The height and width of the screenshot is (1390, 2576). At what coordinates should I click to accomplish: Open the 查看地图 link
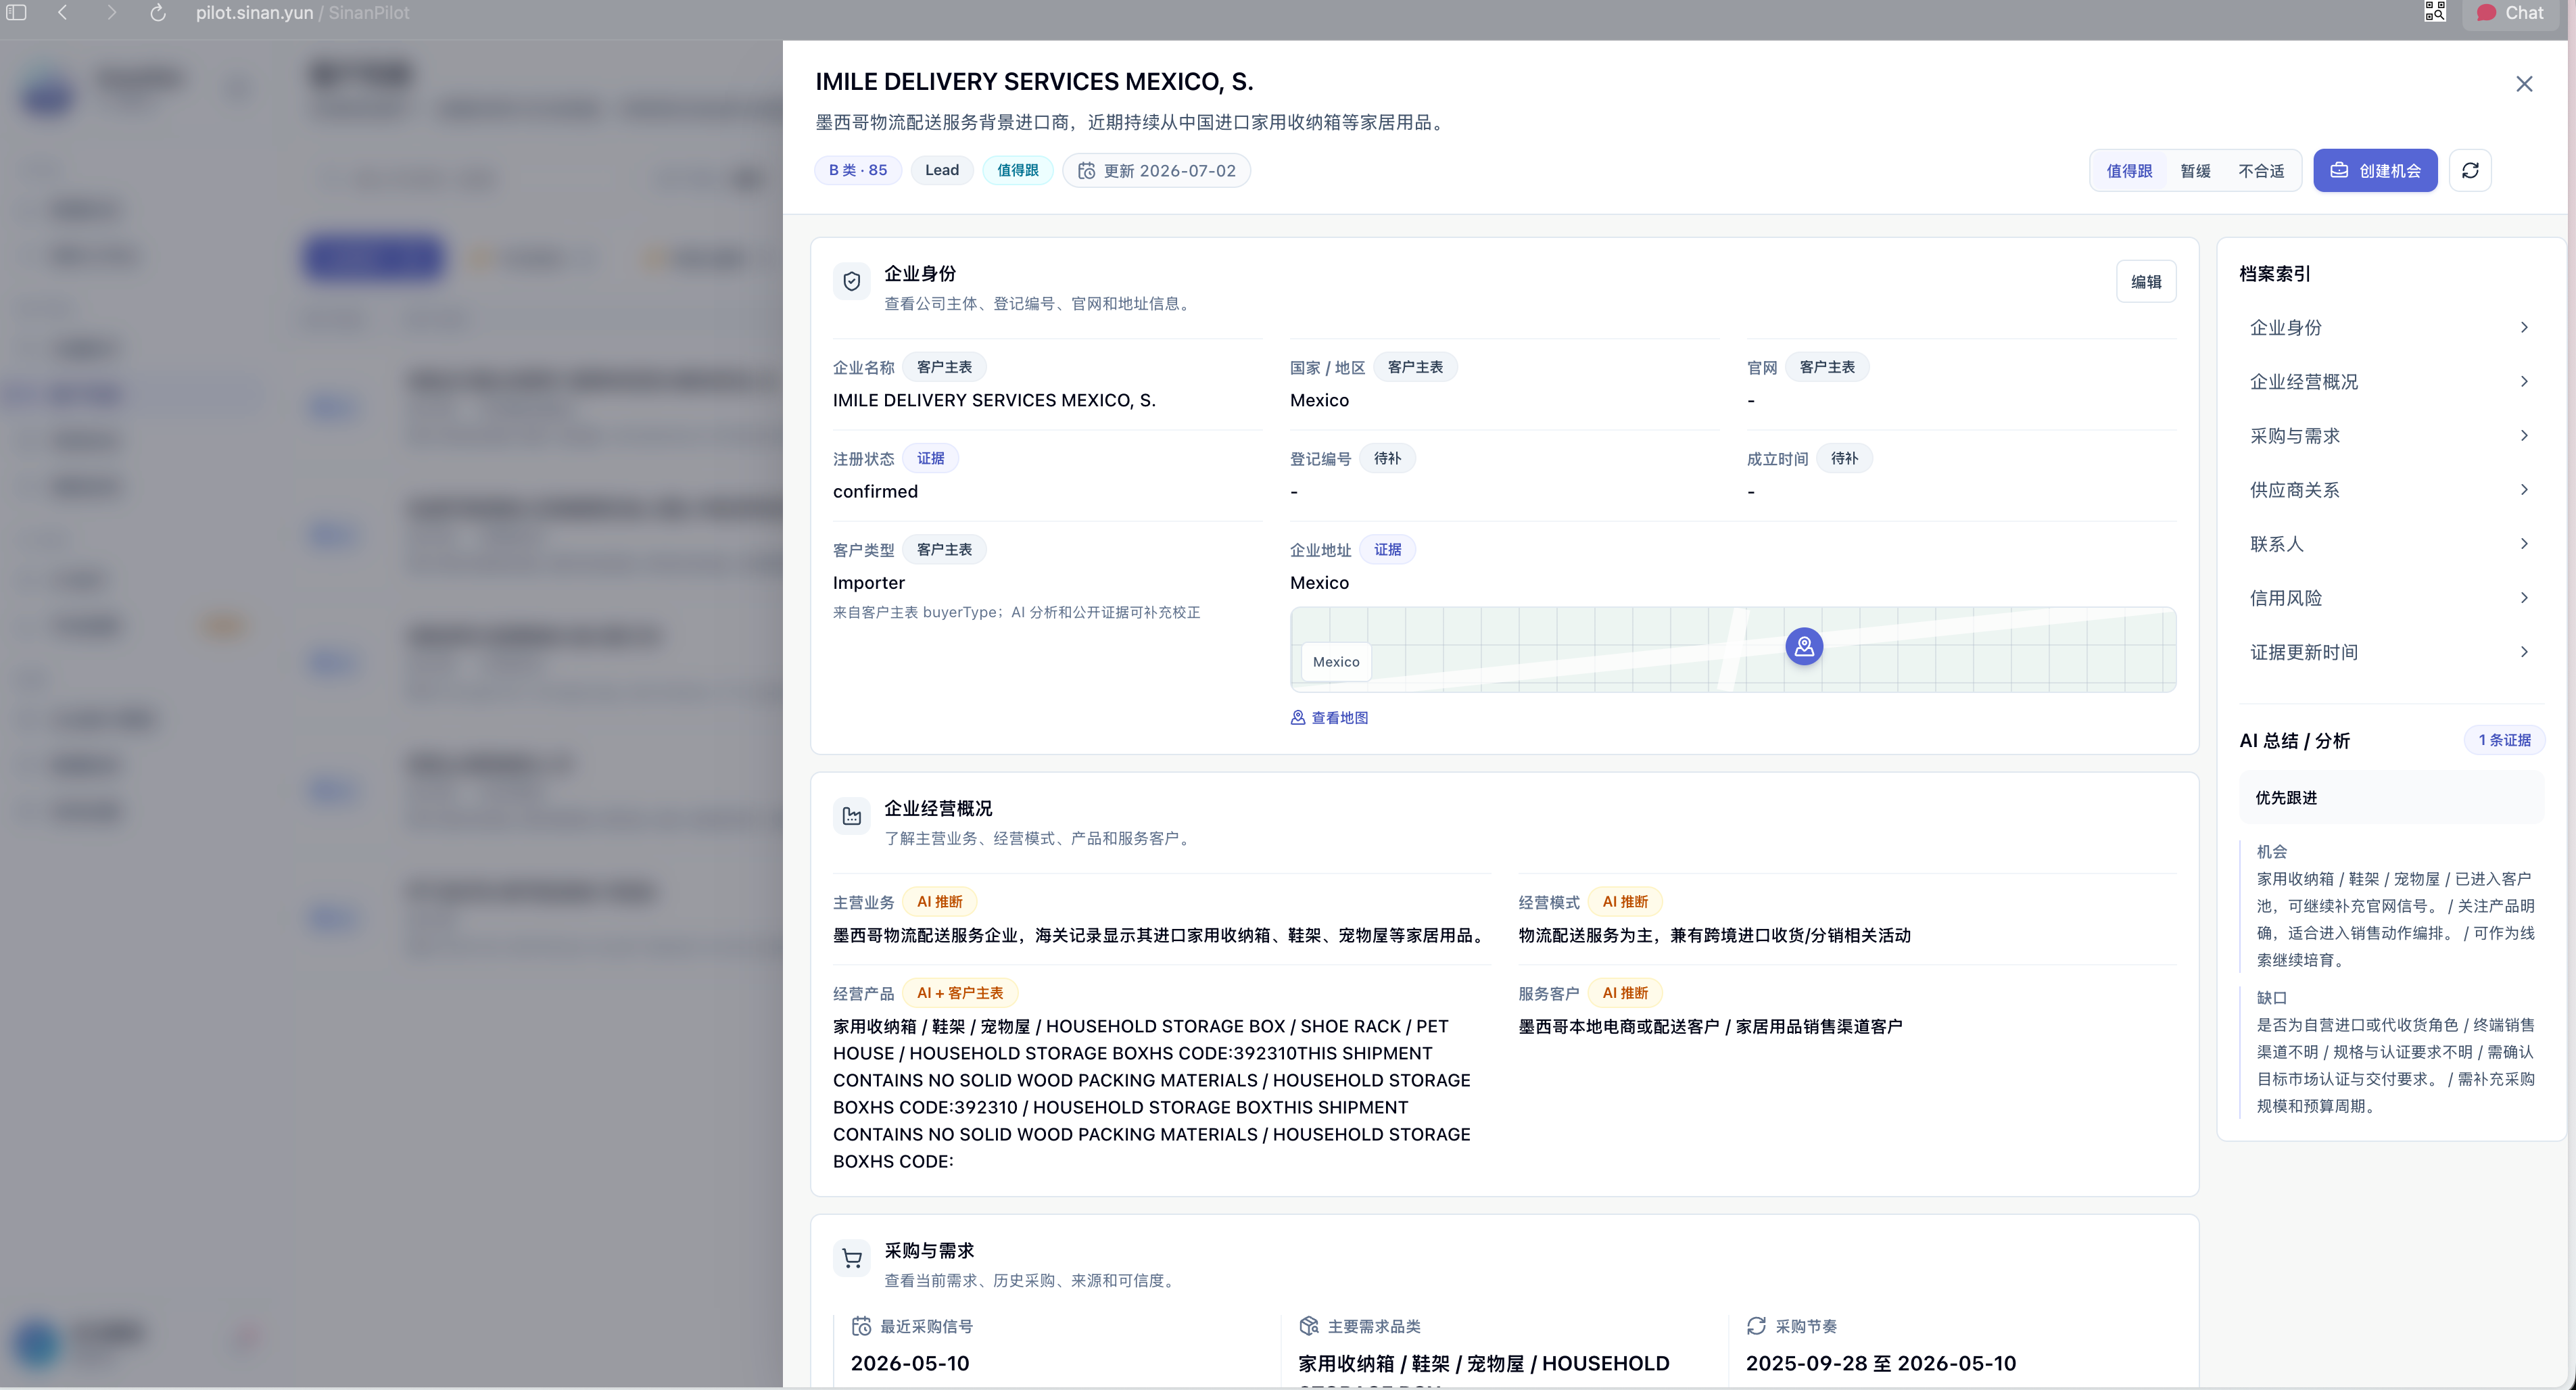pos(1329,718)
